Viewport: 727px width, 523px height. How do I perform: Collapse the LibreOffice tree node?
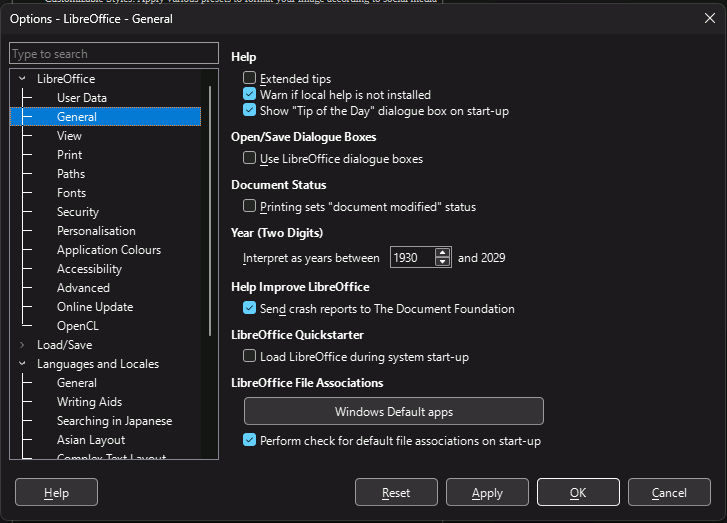pyautogui.click(x=22, y=79)
